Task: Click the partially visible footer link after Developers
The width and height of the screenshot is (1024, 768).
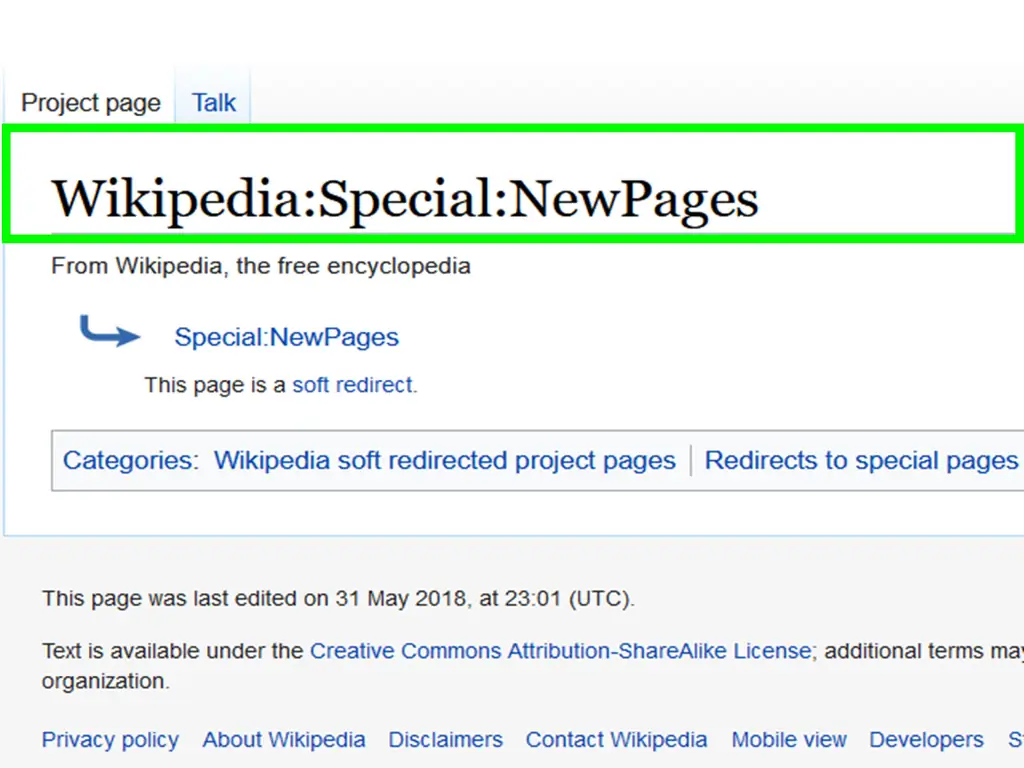Action: (x=1016, y=739)
